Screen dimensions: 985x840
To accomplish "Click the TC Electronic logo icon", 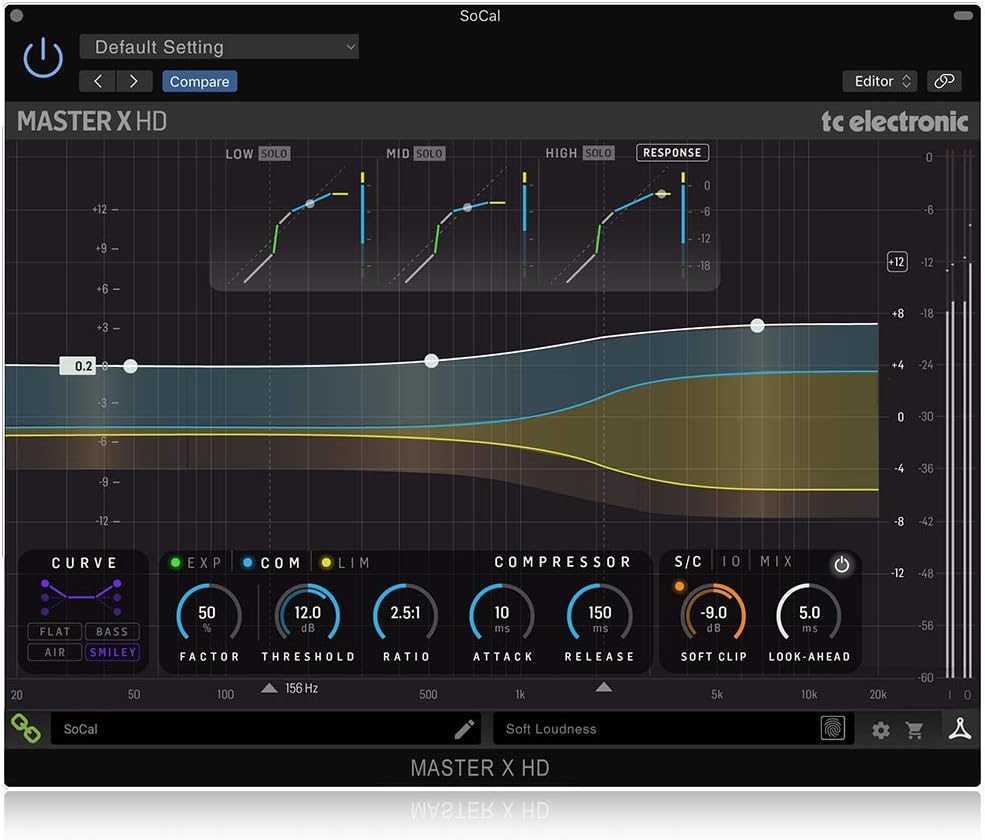I will [958, 729].
